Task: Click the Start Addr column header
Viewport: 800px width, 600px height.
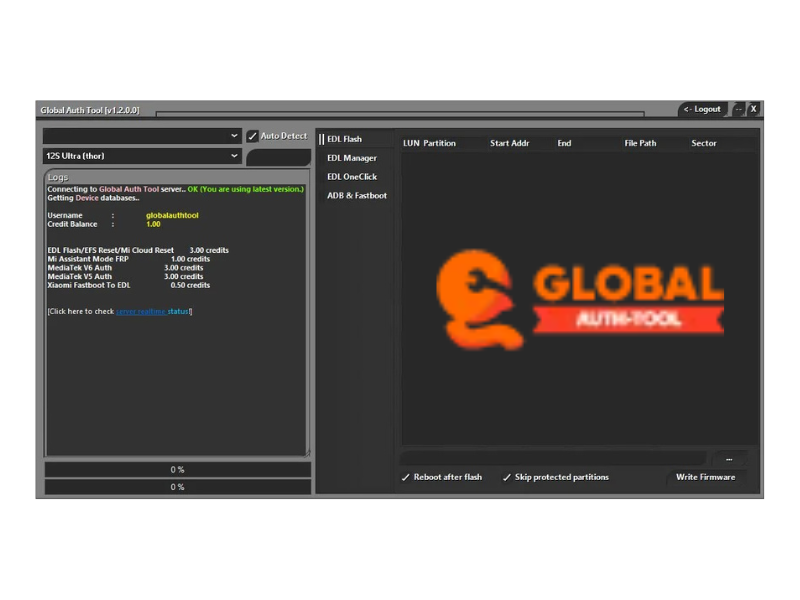Action: pyautogui.click(x=510, y=143)
